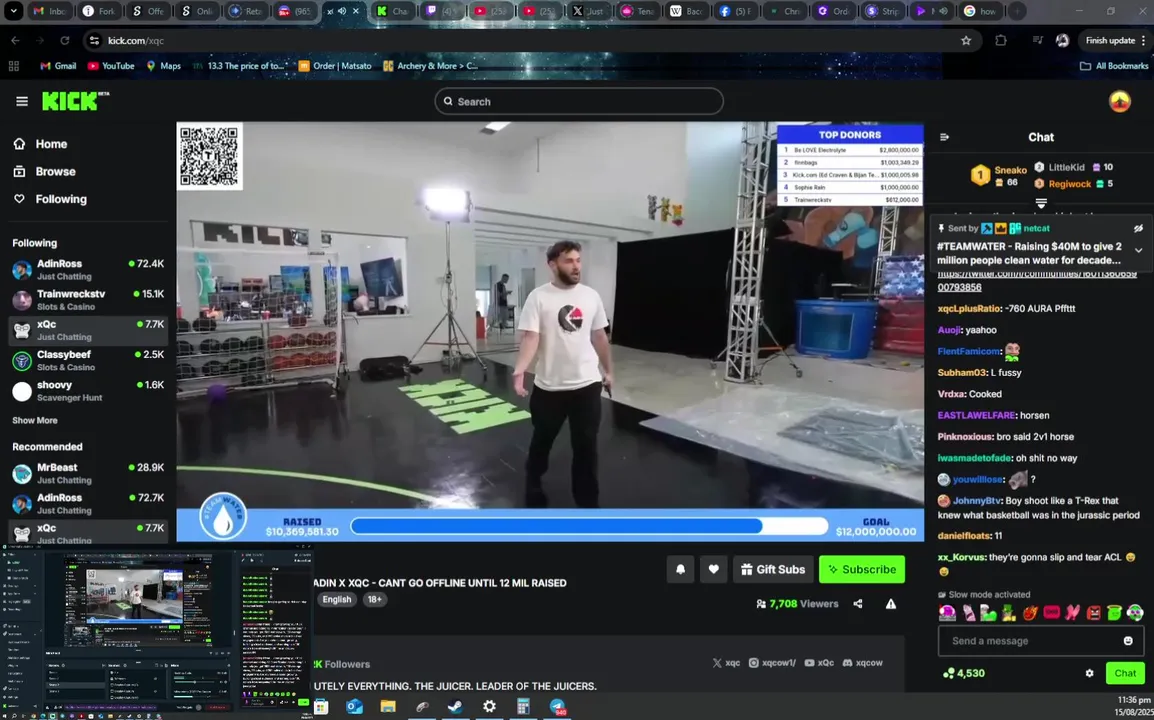Switch to the Google how tab
The width and height of the screenshot is (1154, 720).
point(980,11)
